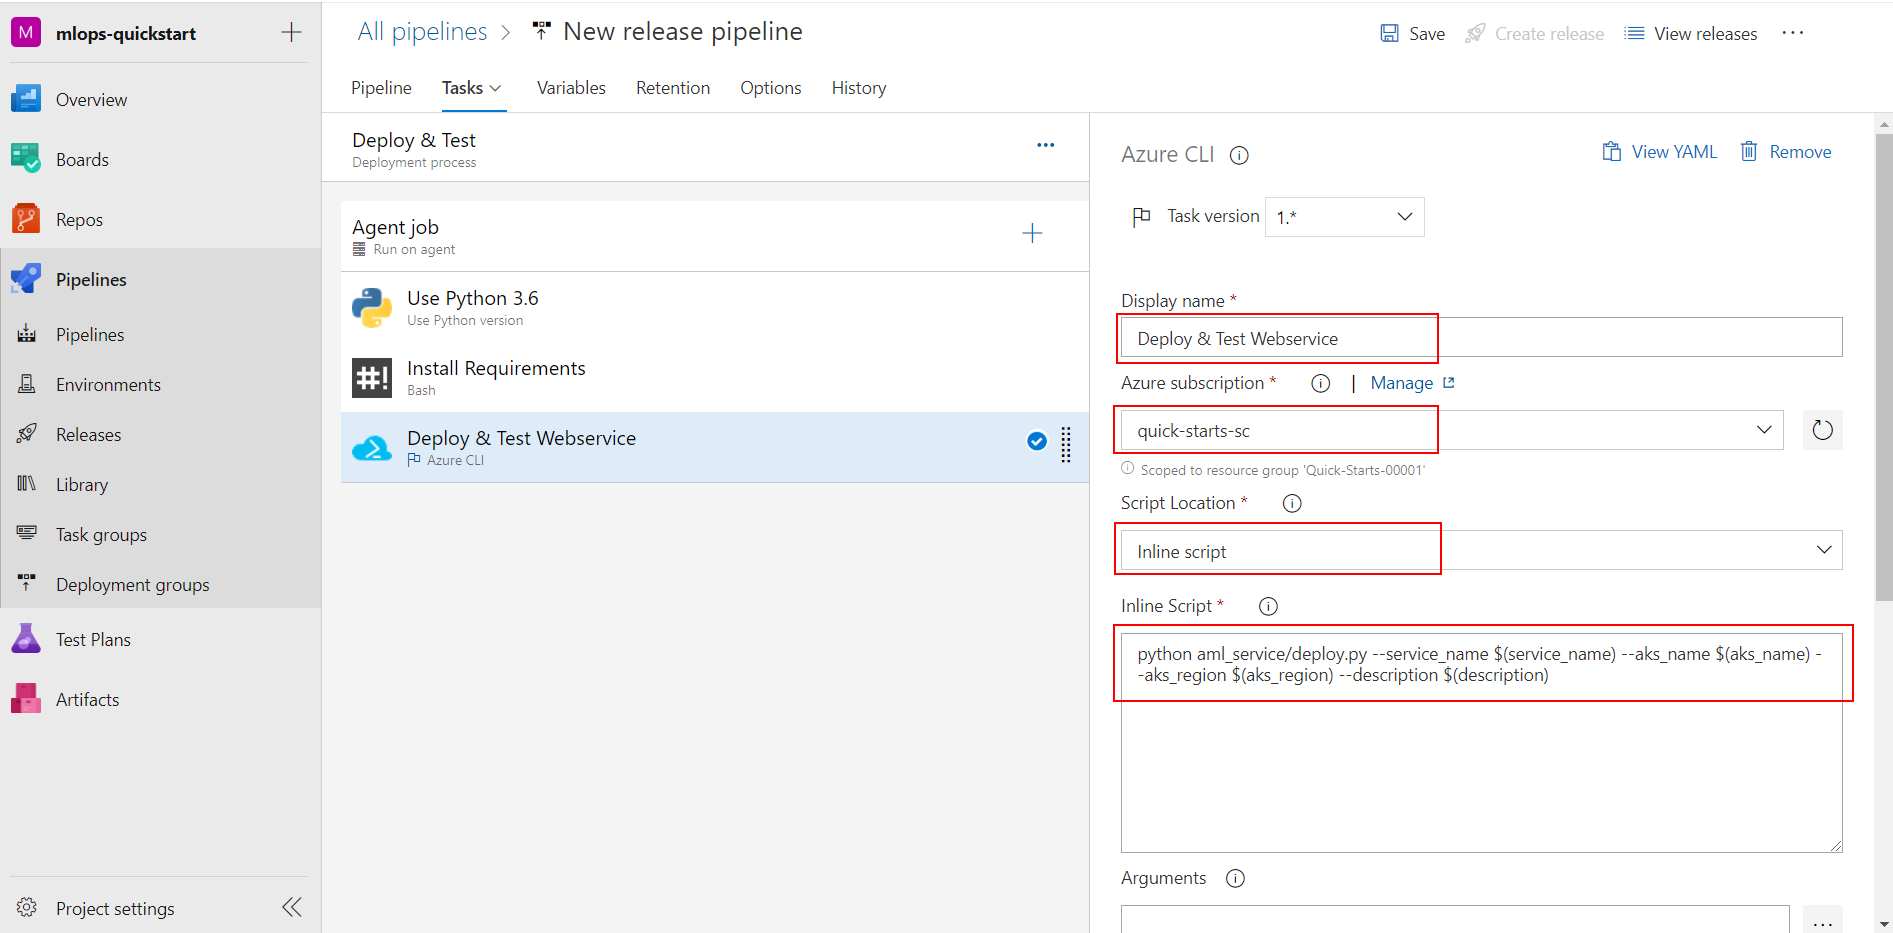Open Project settings gear
This screenshot has height=933, width=1893.
(x=27, y=907)
